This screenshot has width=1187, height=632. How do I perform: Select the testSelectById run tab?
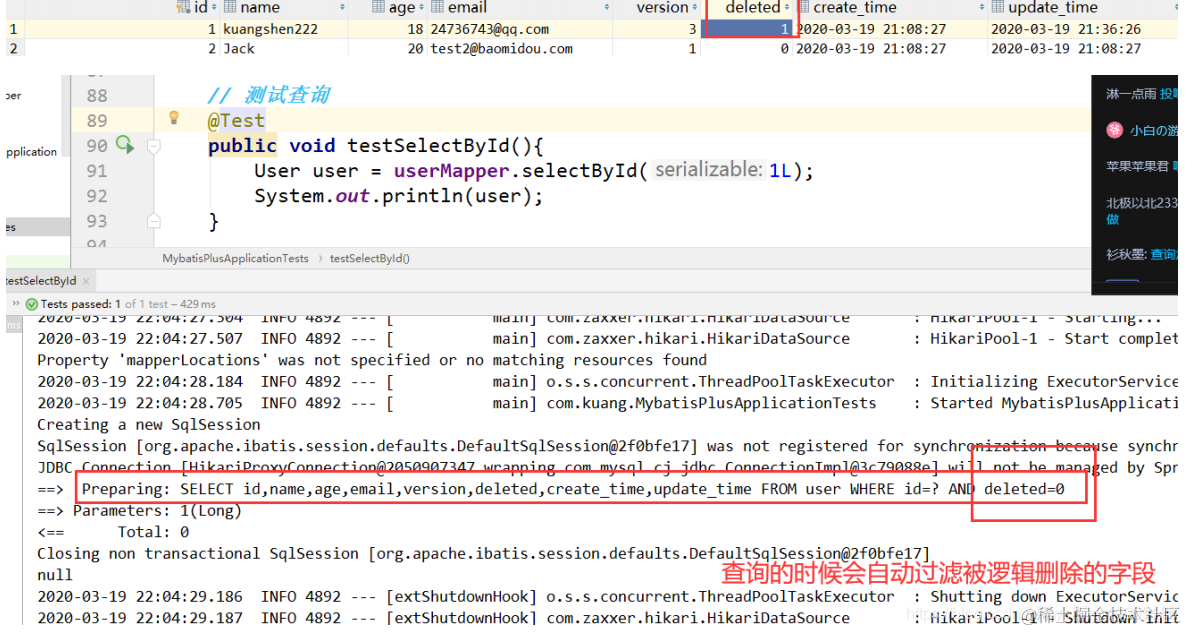click(40, 281)
